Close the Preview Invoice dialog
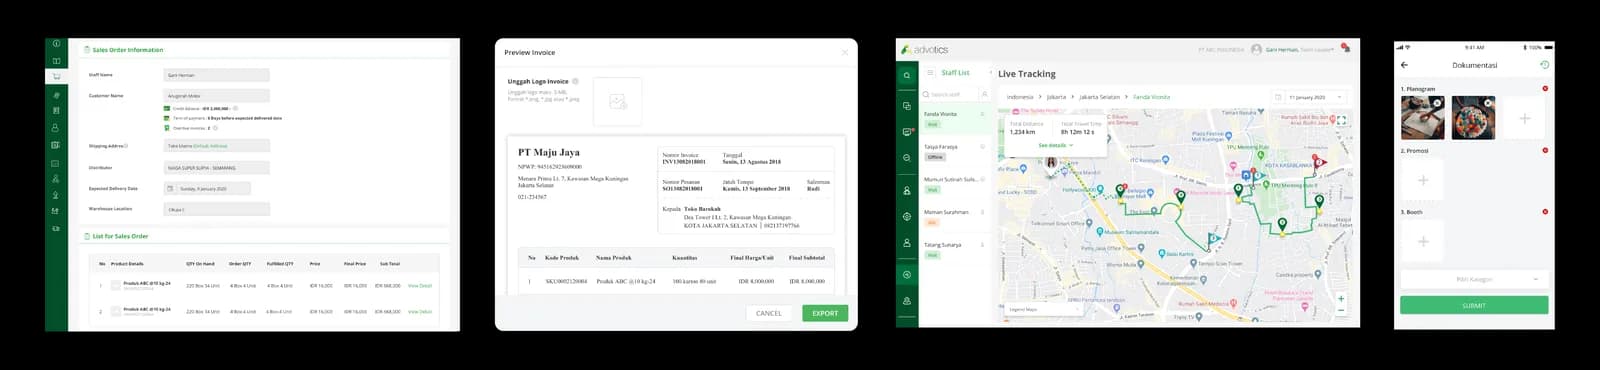This screenshot has width=1600, height=370. pyautogui.click(x=844, y=52)
